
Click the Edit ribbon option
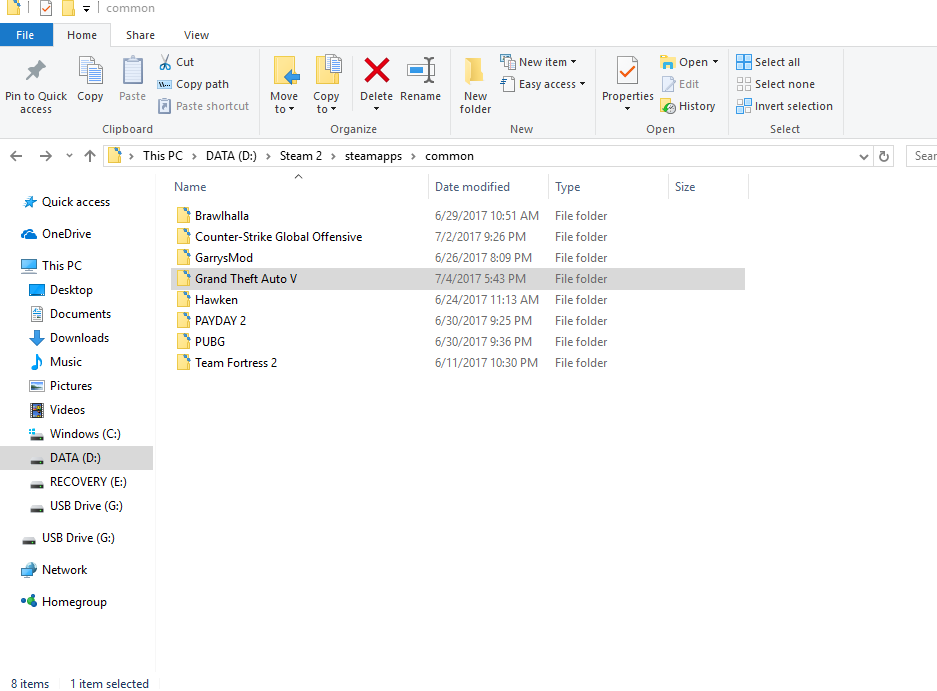pyautogui.click(x=680, y=84)
